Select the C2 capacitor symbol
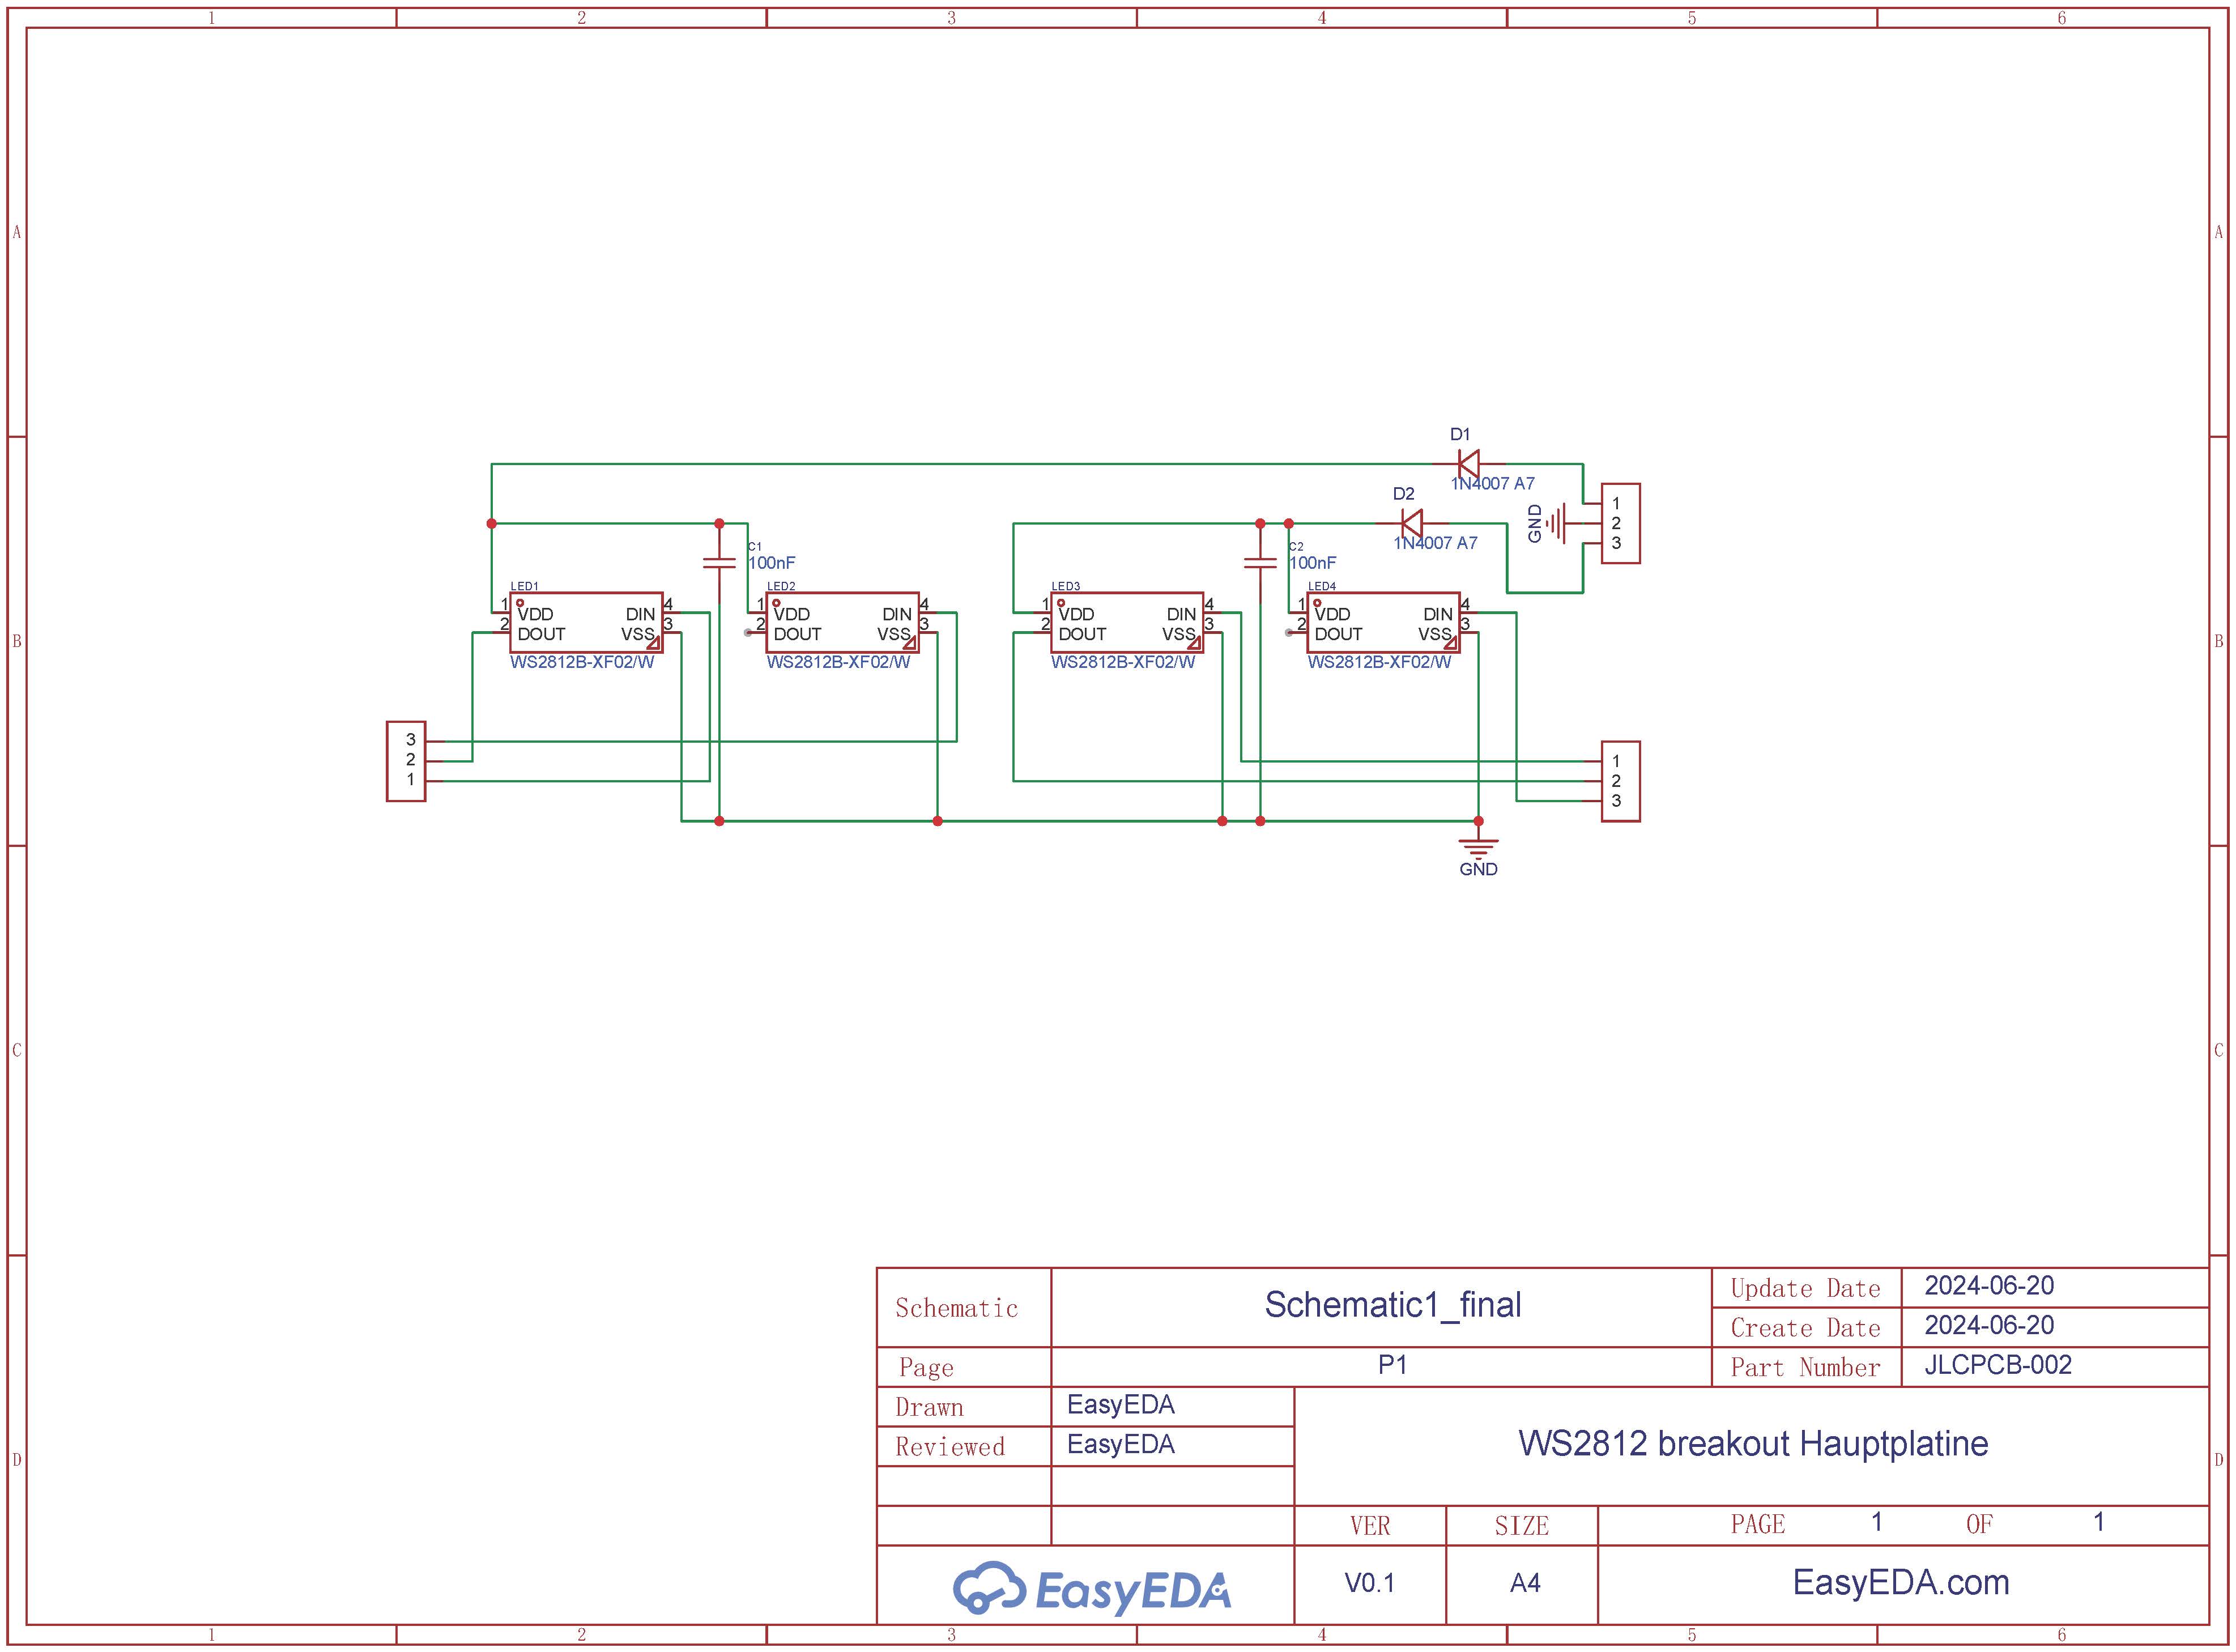2236x1652 pixels. point(1260,563)
